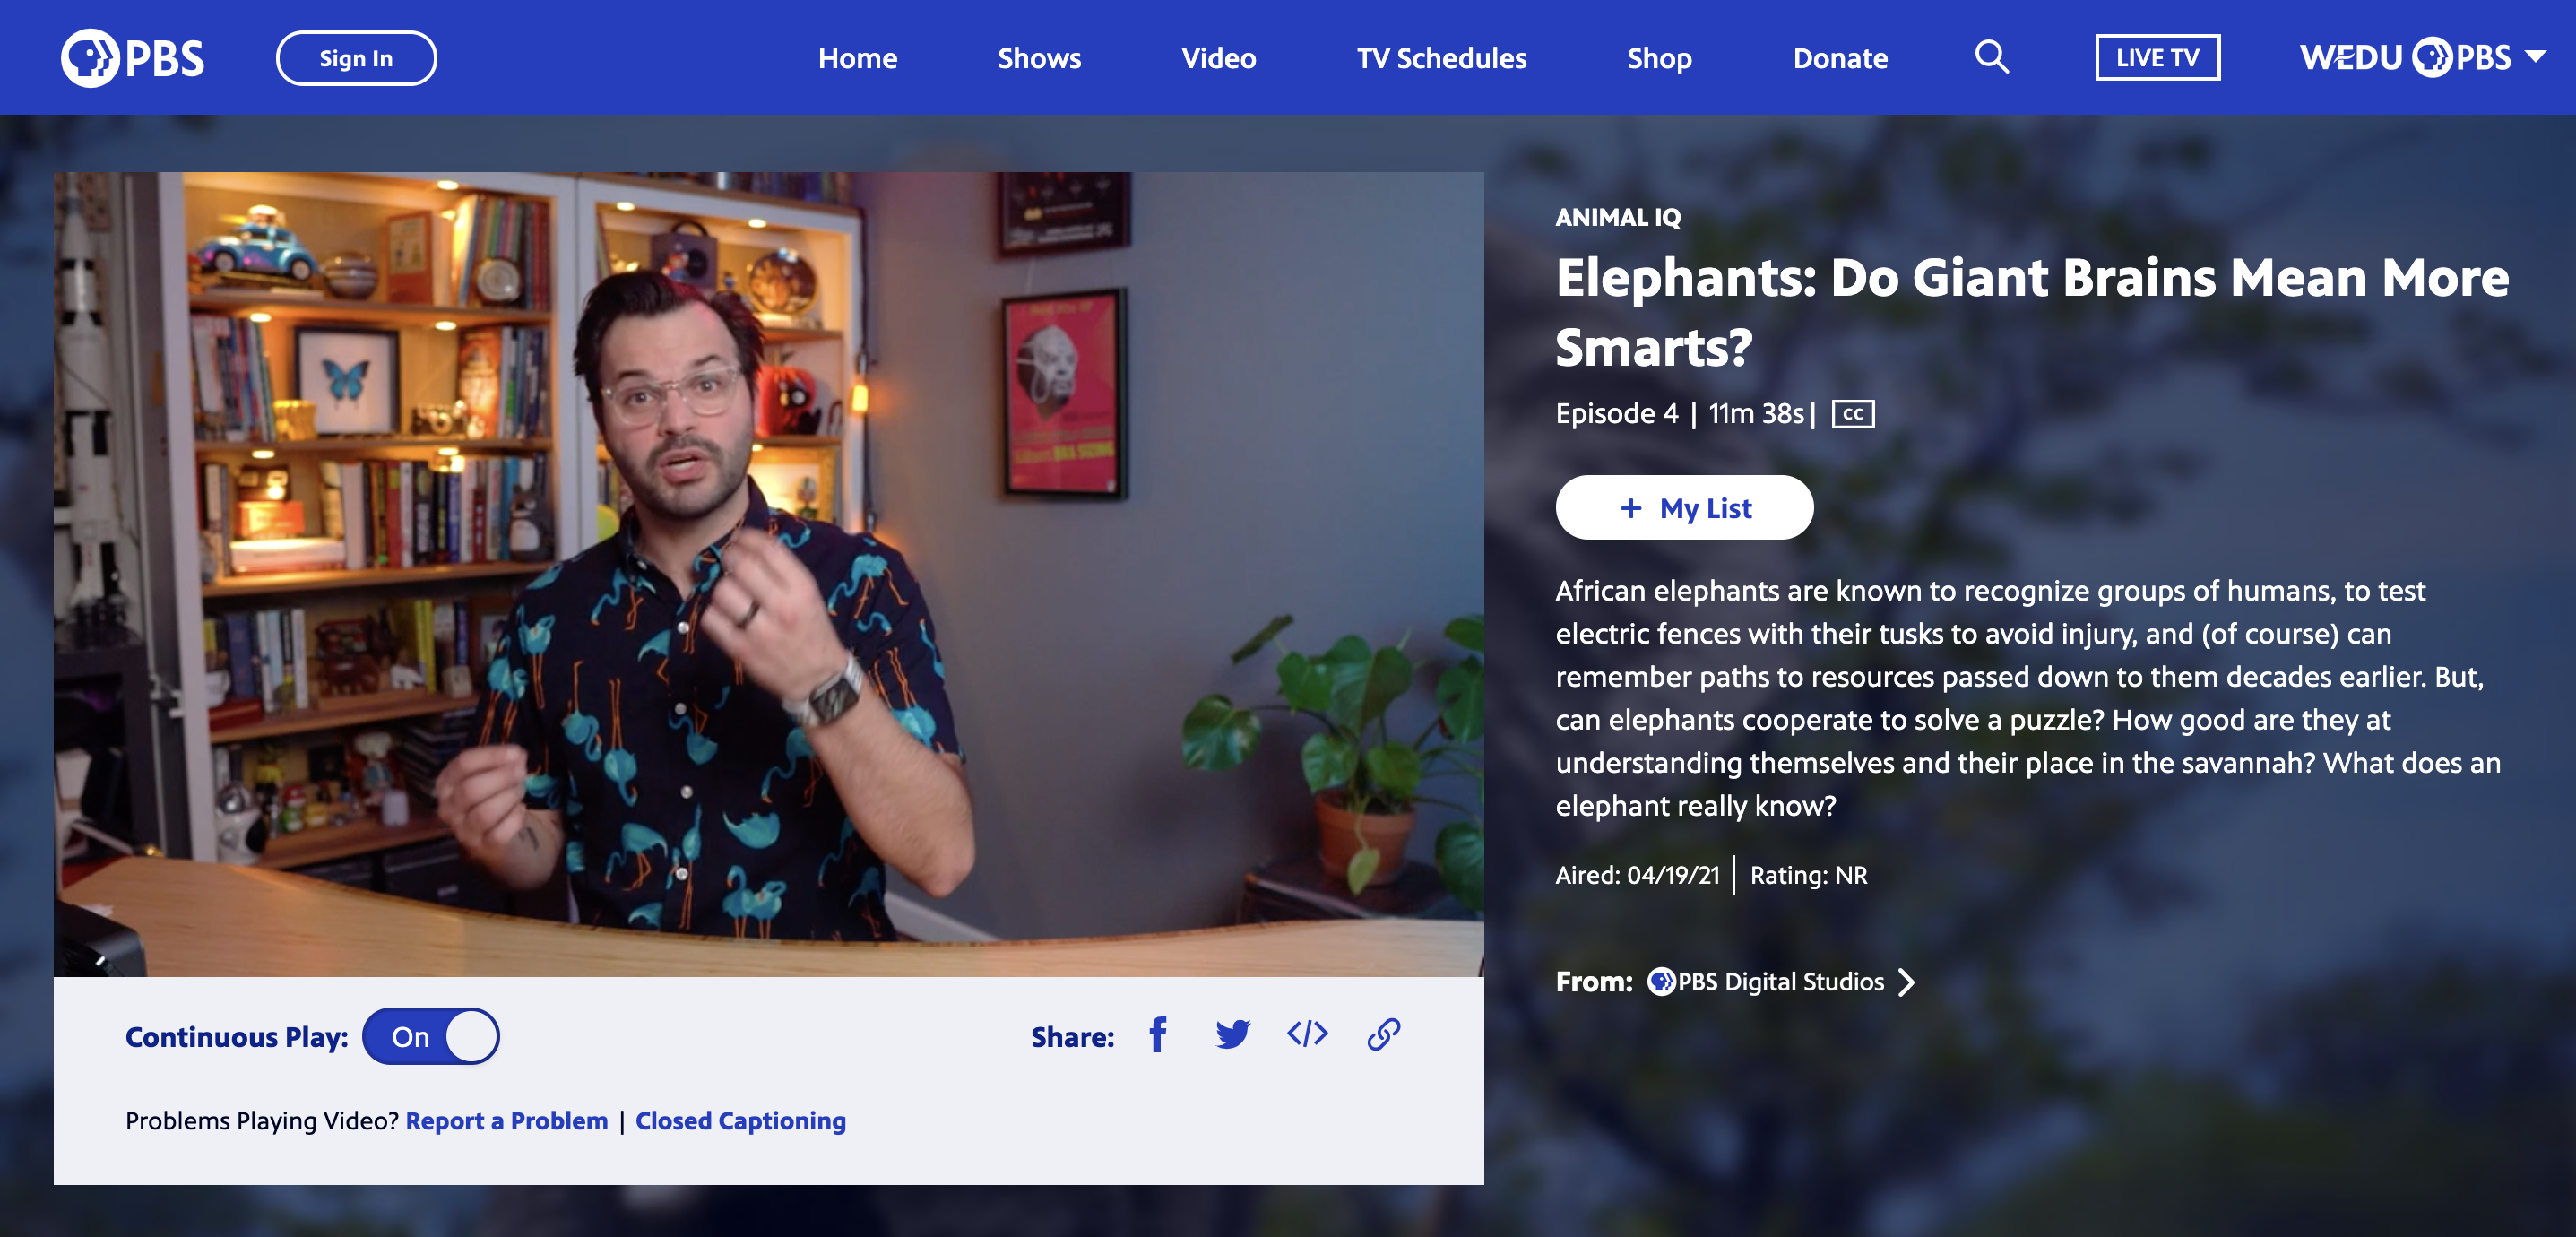The height and width of the screenshot is (1237, 2576).
Task: Navigate to the Video section
Action: [1218, 58]
